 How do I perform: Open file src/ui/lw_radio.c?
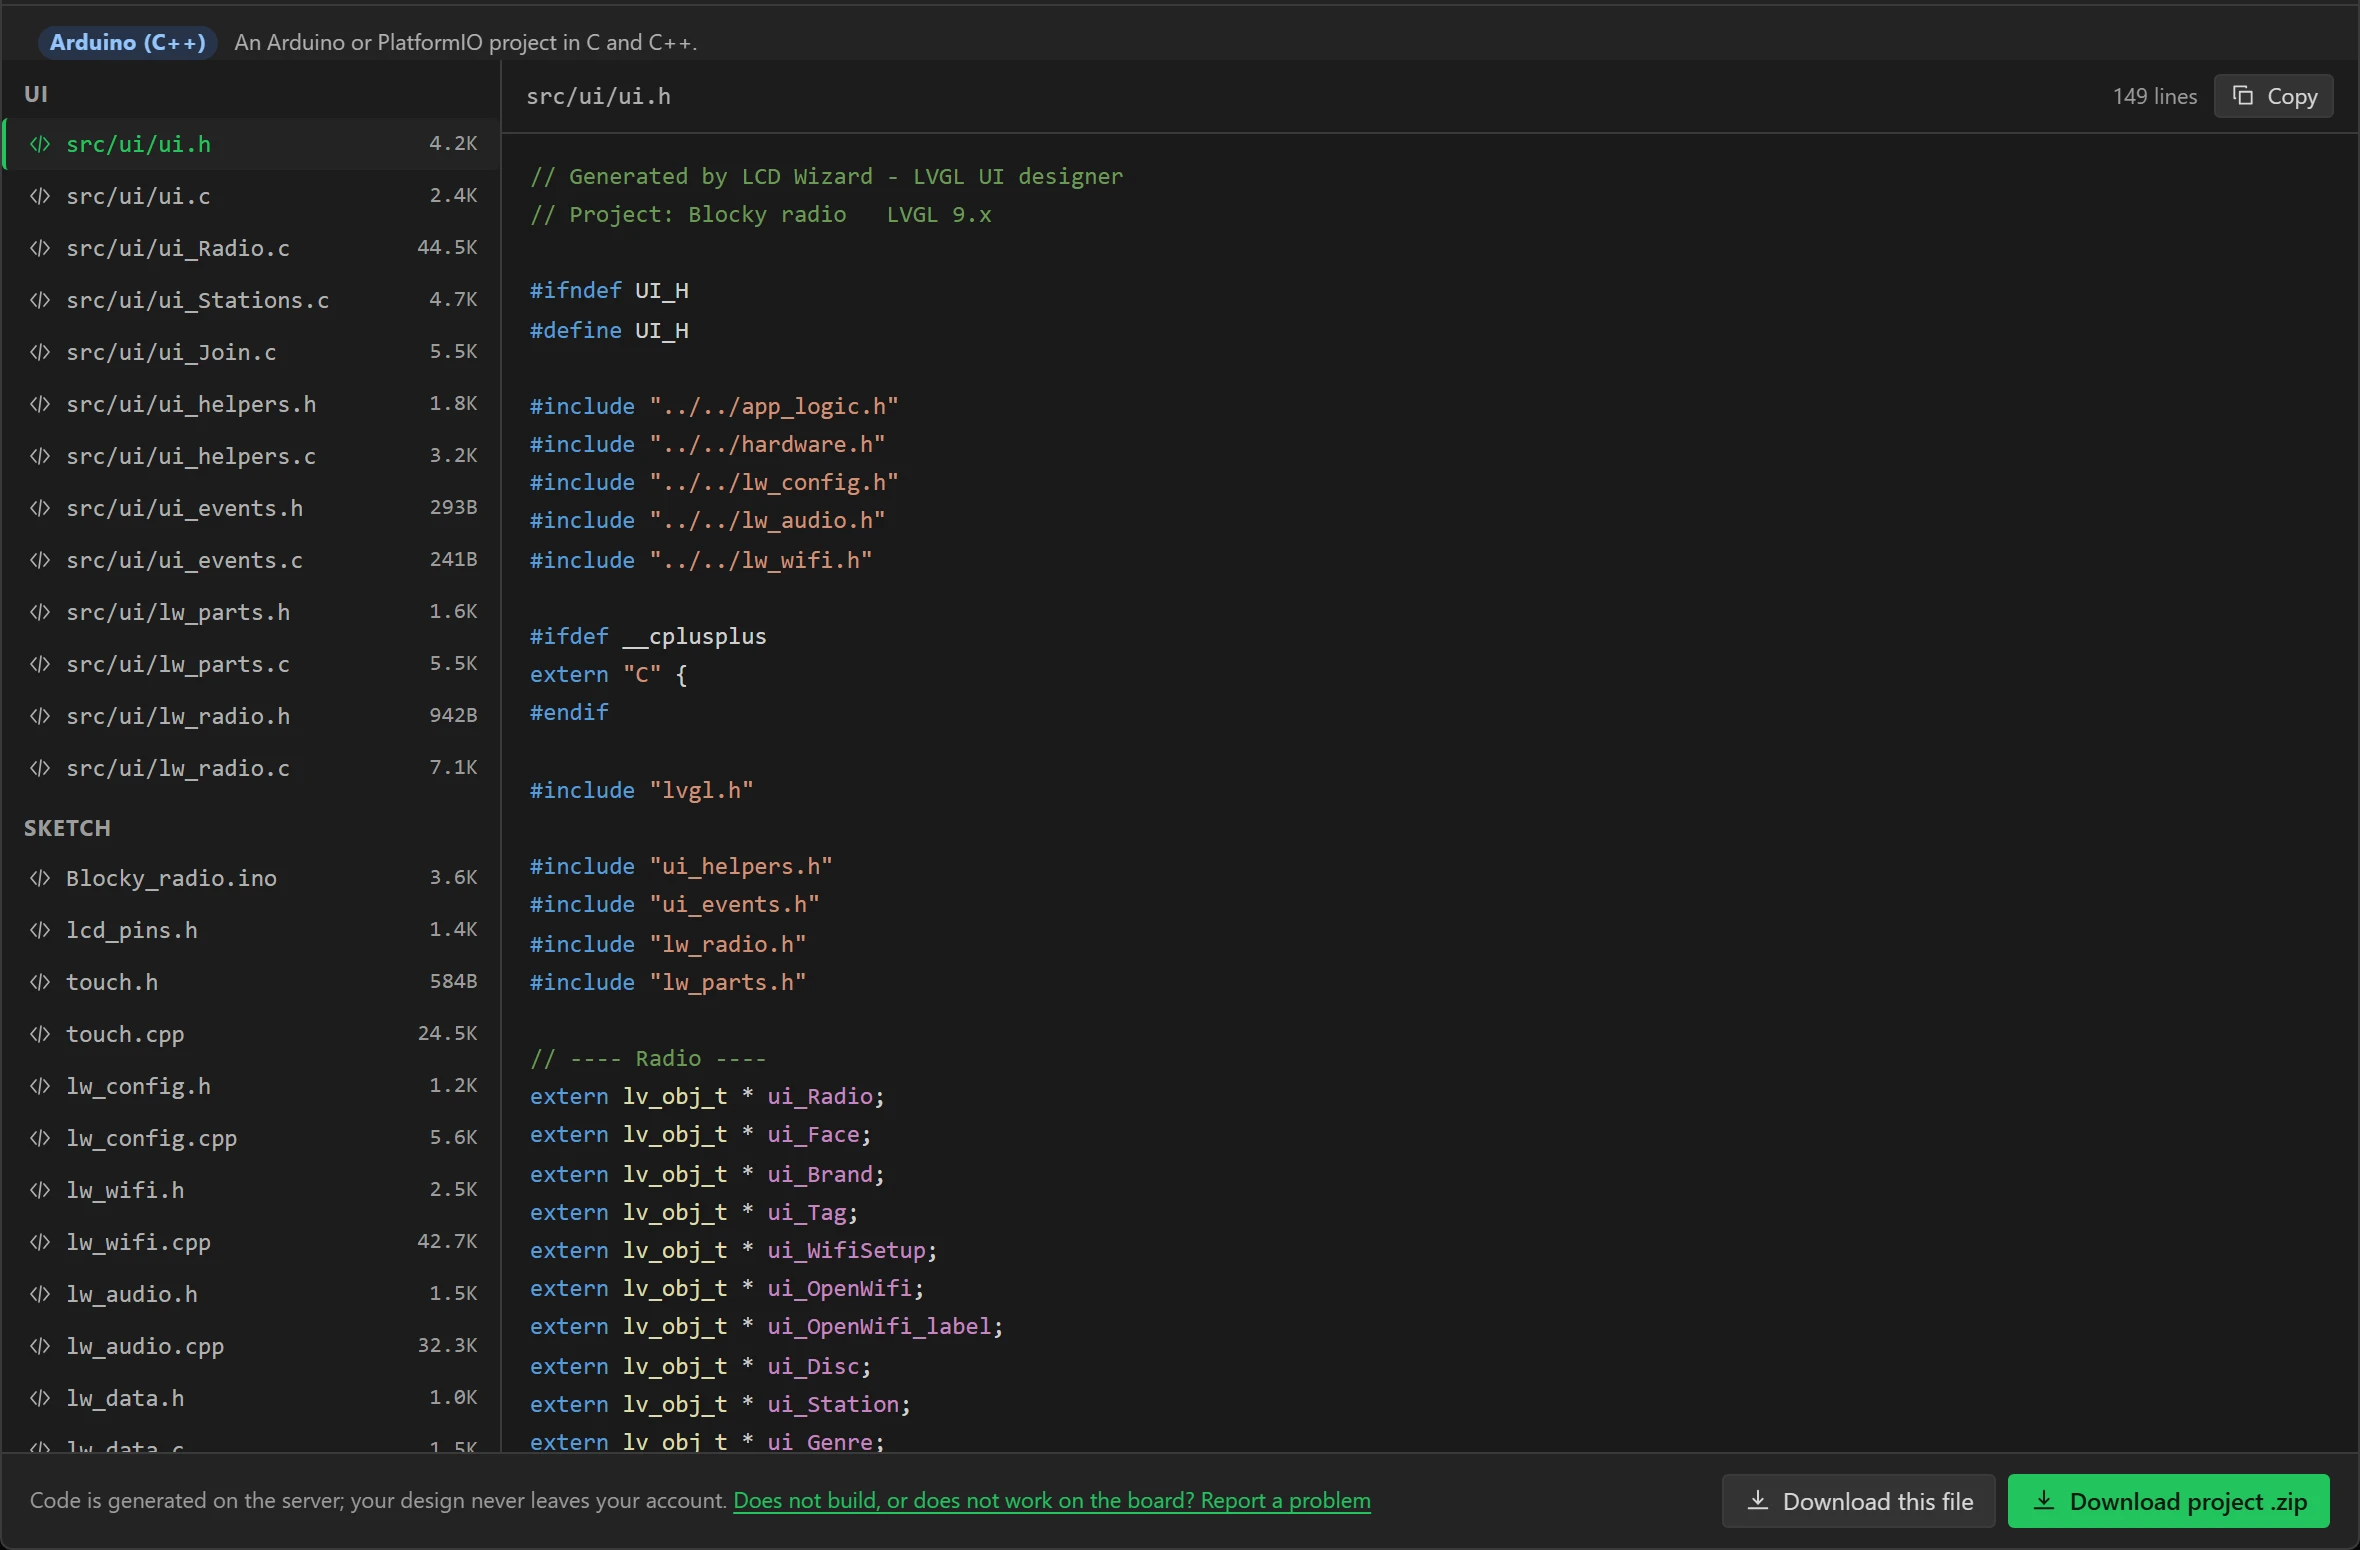[x=252, y=768]
